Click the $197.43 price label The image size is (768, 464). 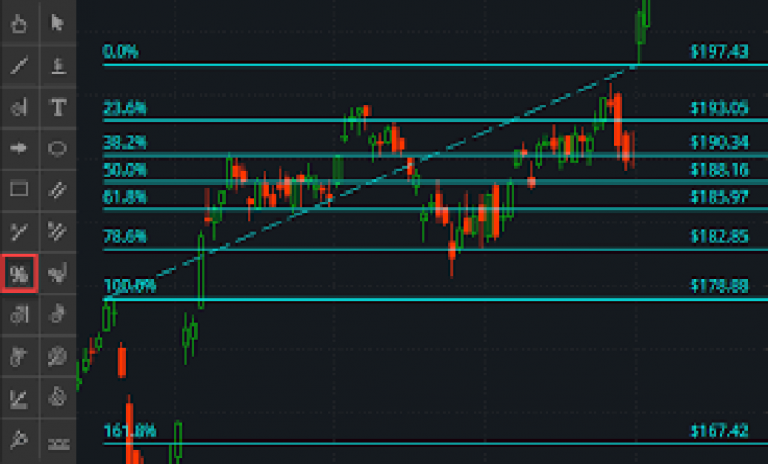(x=720, y=51)
